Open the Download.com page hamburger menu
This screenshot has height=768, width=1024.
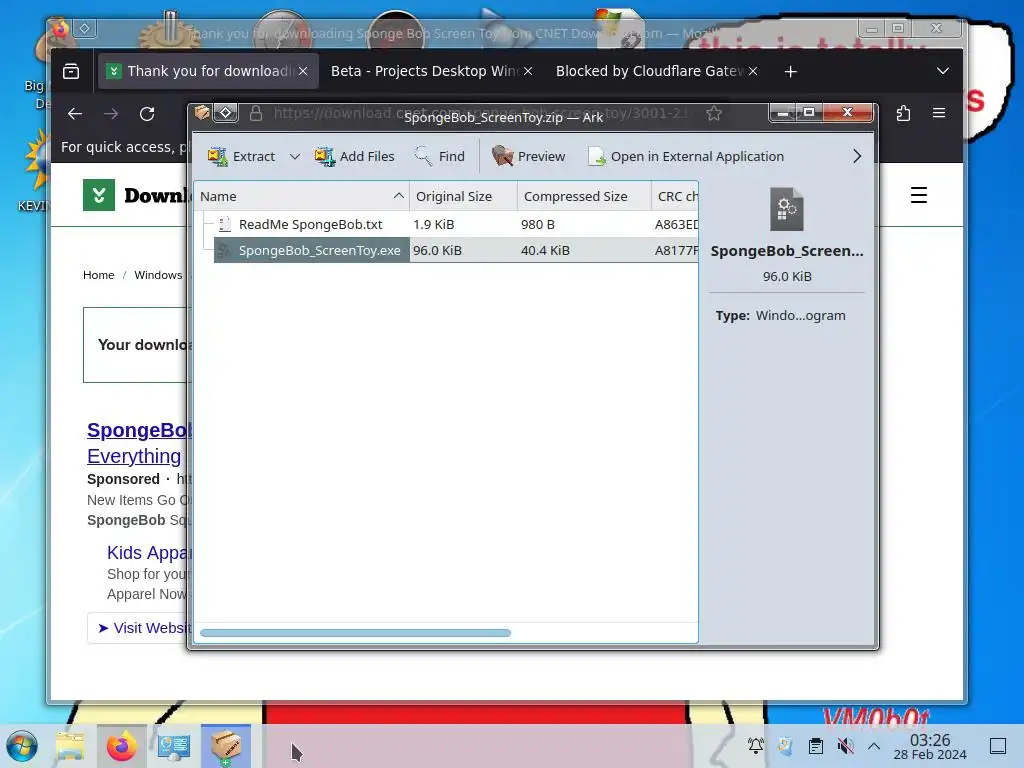coord(919,195)
